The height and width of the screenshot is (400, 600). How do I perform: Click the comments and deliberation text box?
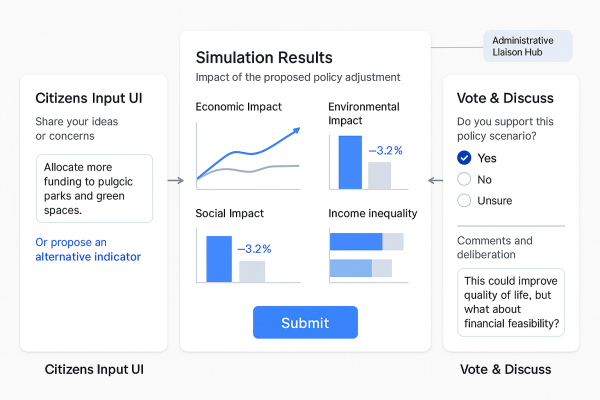tap(511, 303)
